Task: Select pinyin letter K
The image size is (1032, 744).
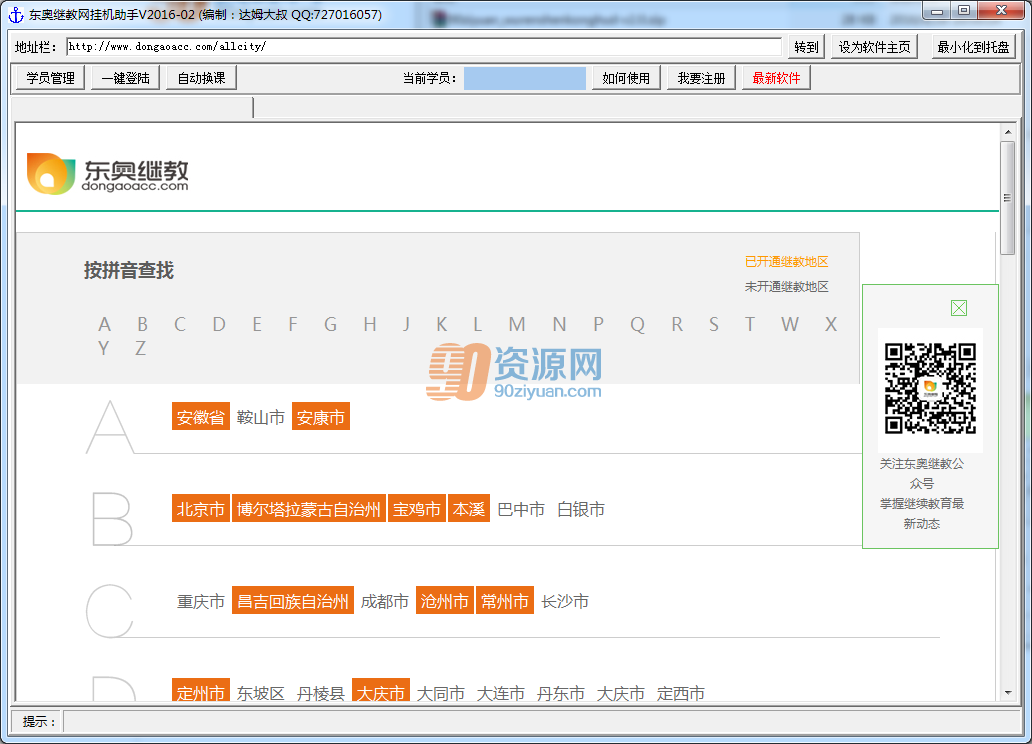Action: point(442,324)
